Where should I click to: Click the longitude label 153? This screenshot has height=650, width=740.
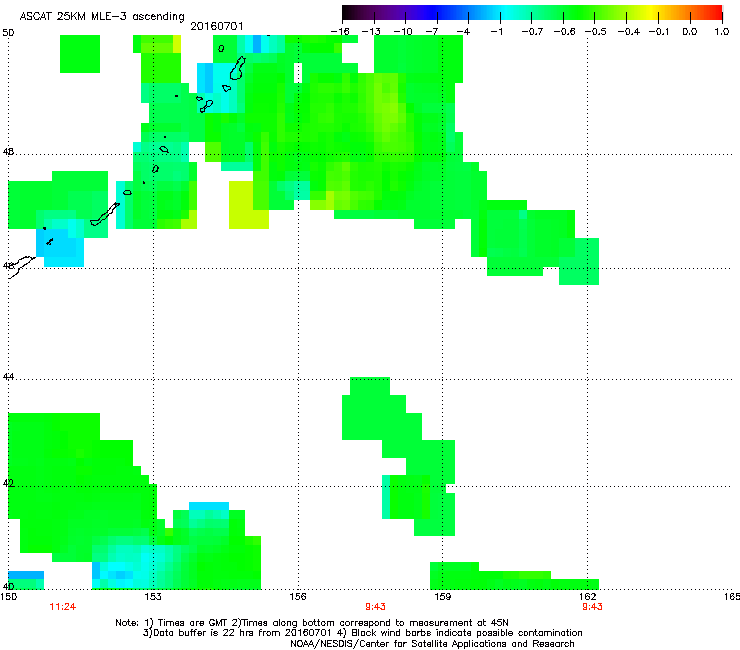coord(153,597)
